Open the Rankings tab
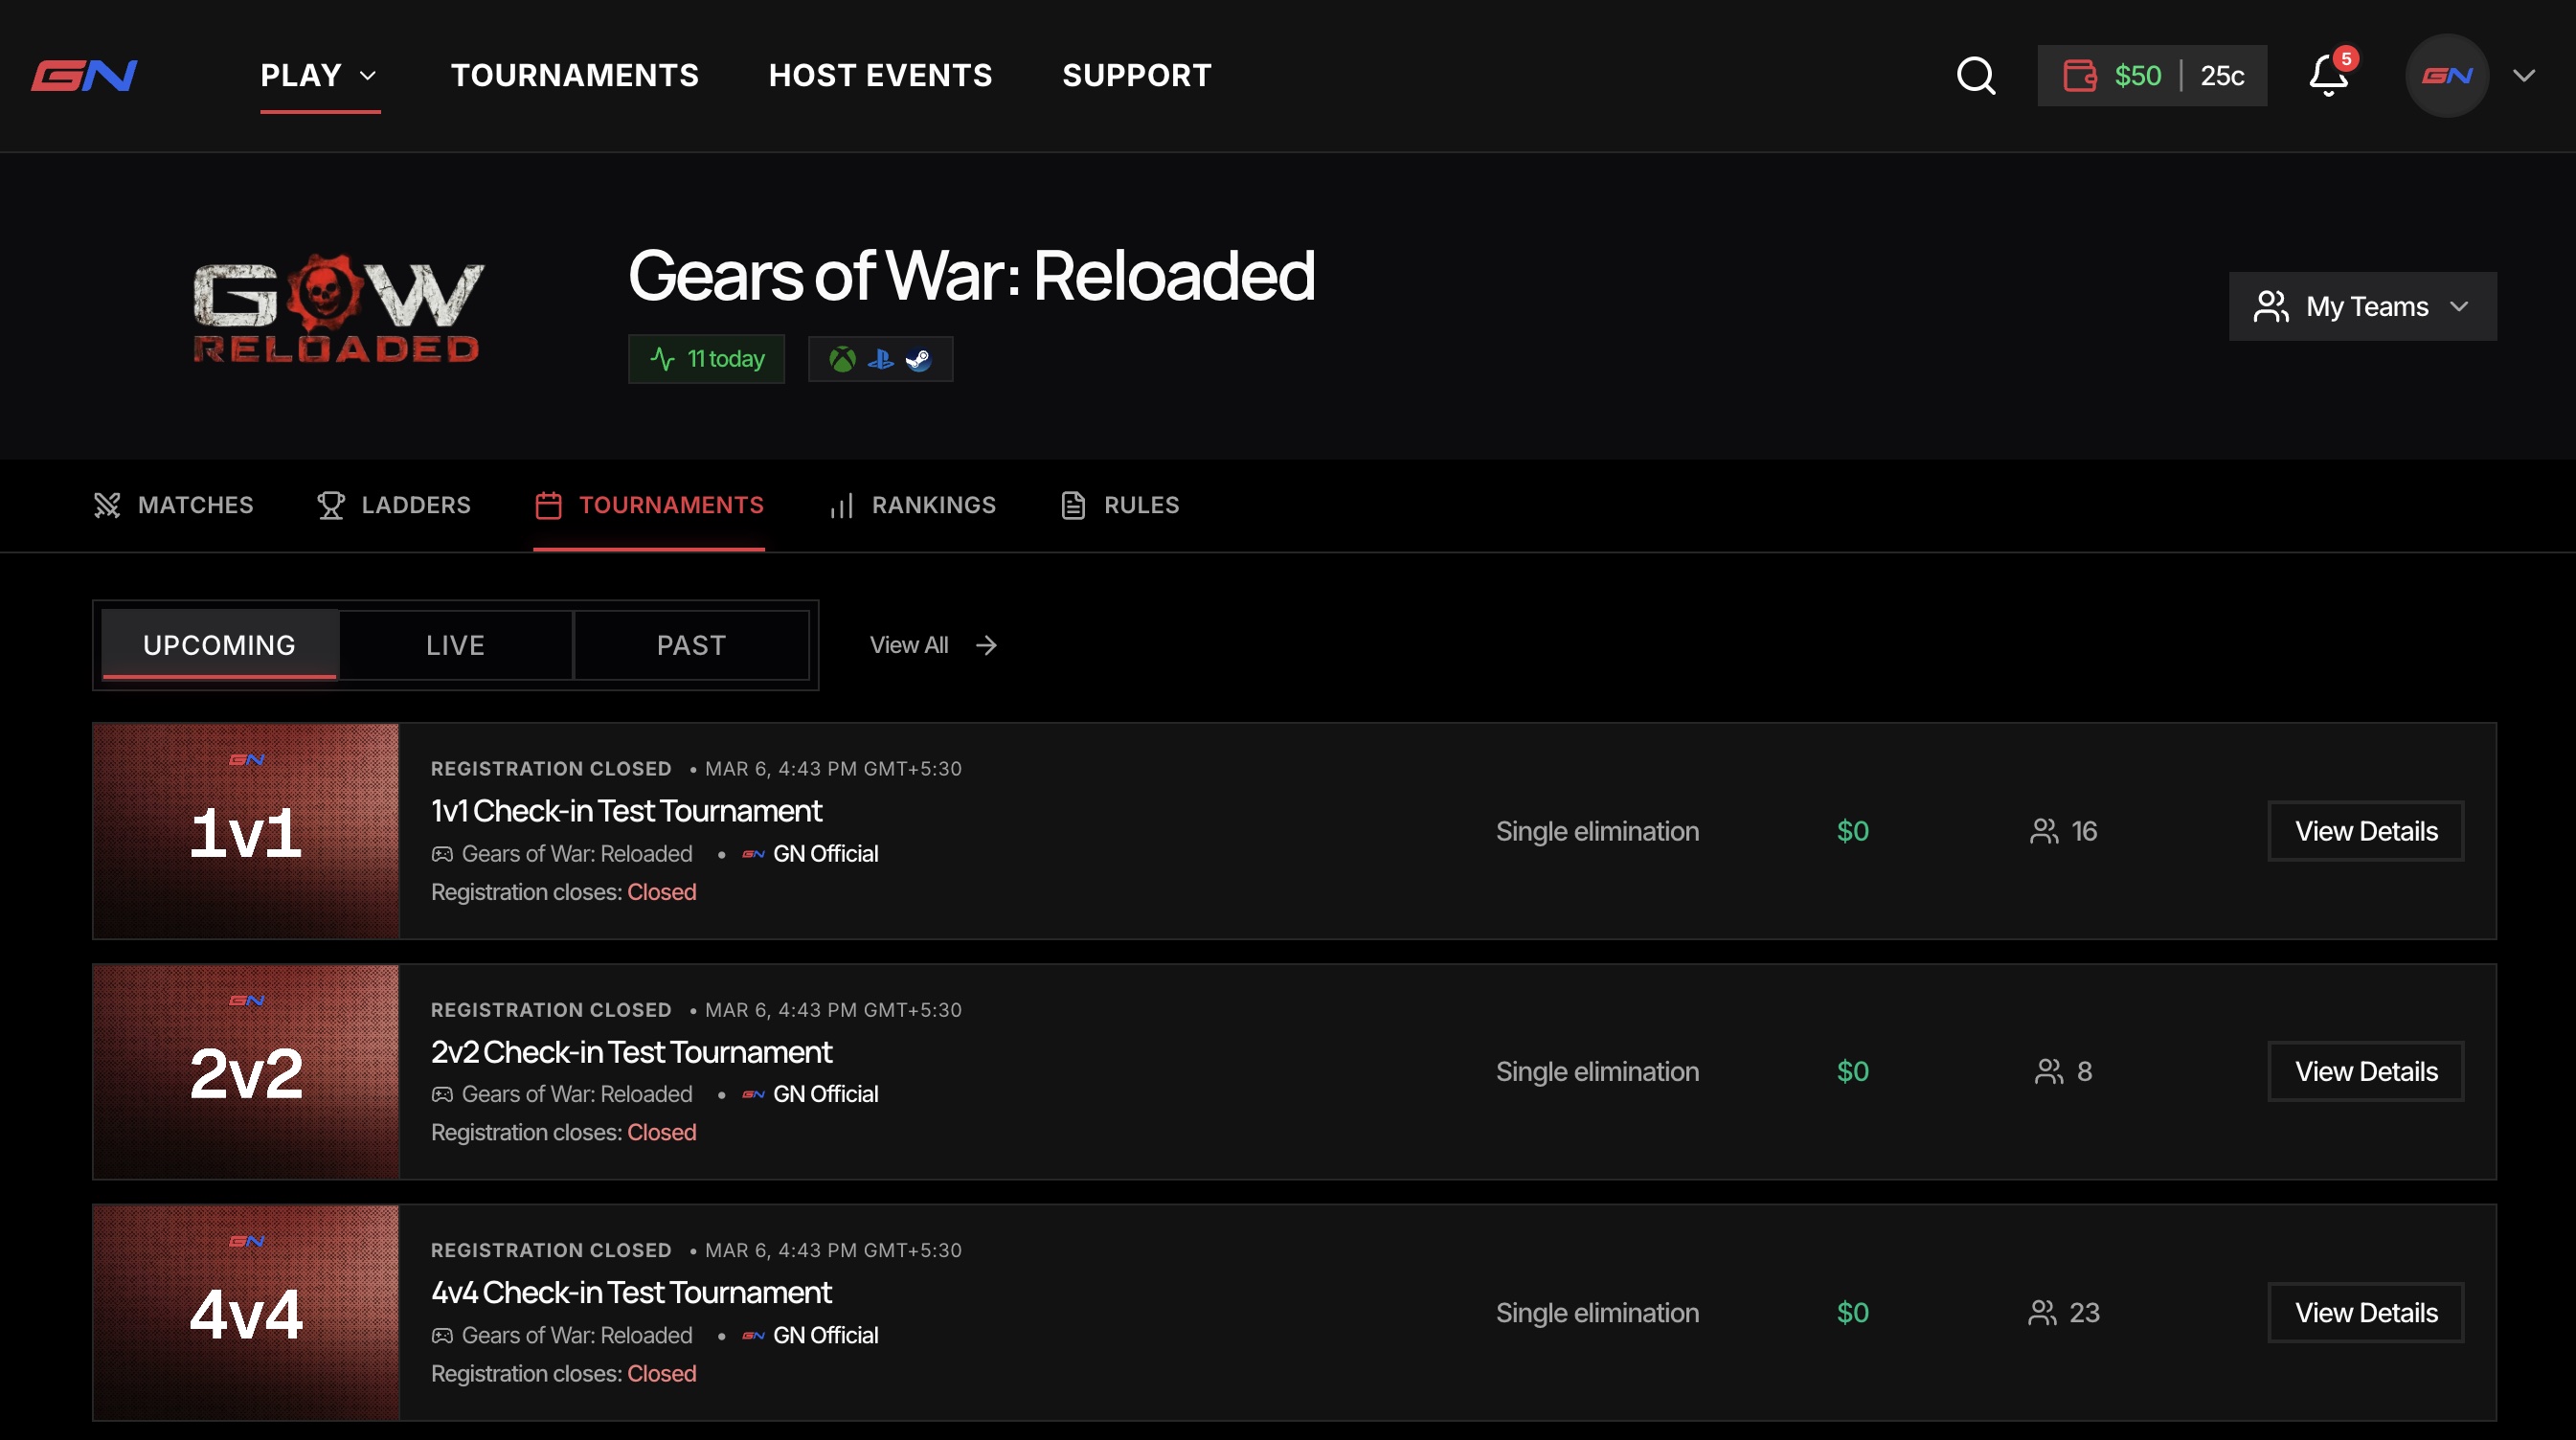 (x=912, y=505)
